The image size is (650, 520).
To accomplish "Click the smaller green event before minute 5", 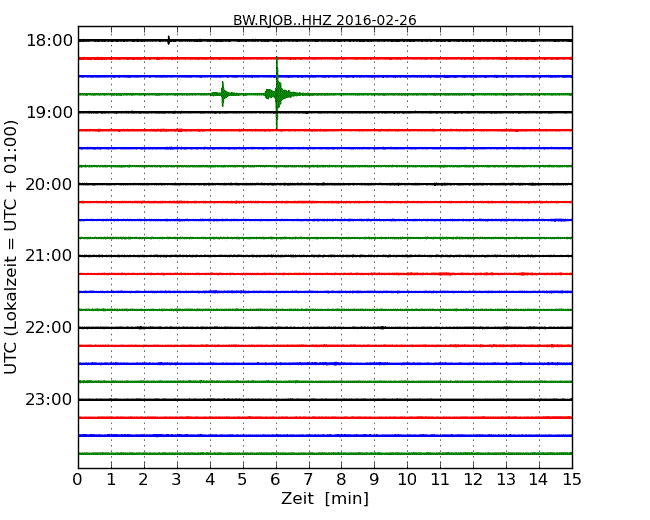I will 223,94.
